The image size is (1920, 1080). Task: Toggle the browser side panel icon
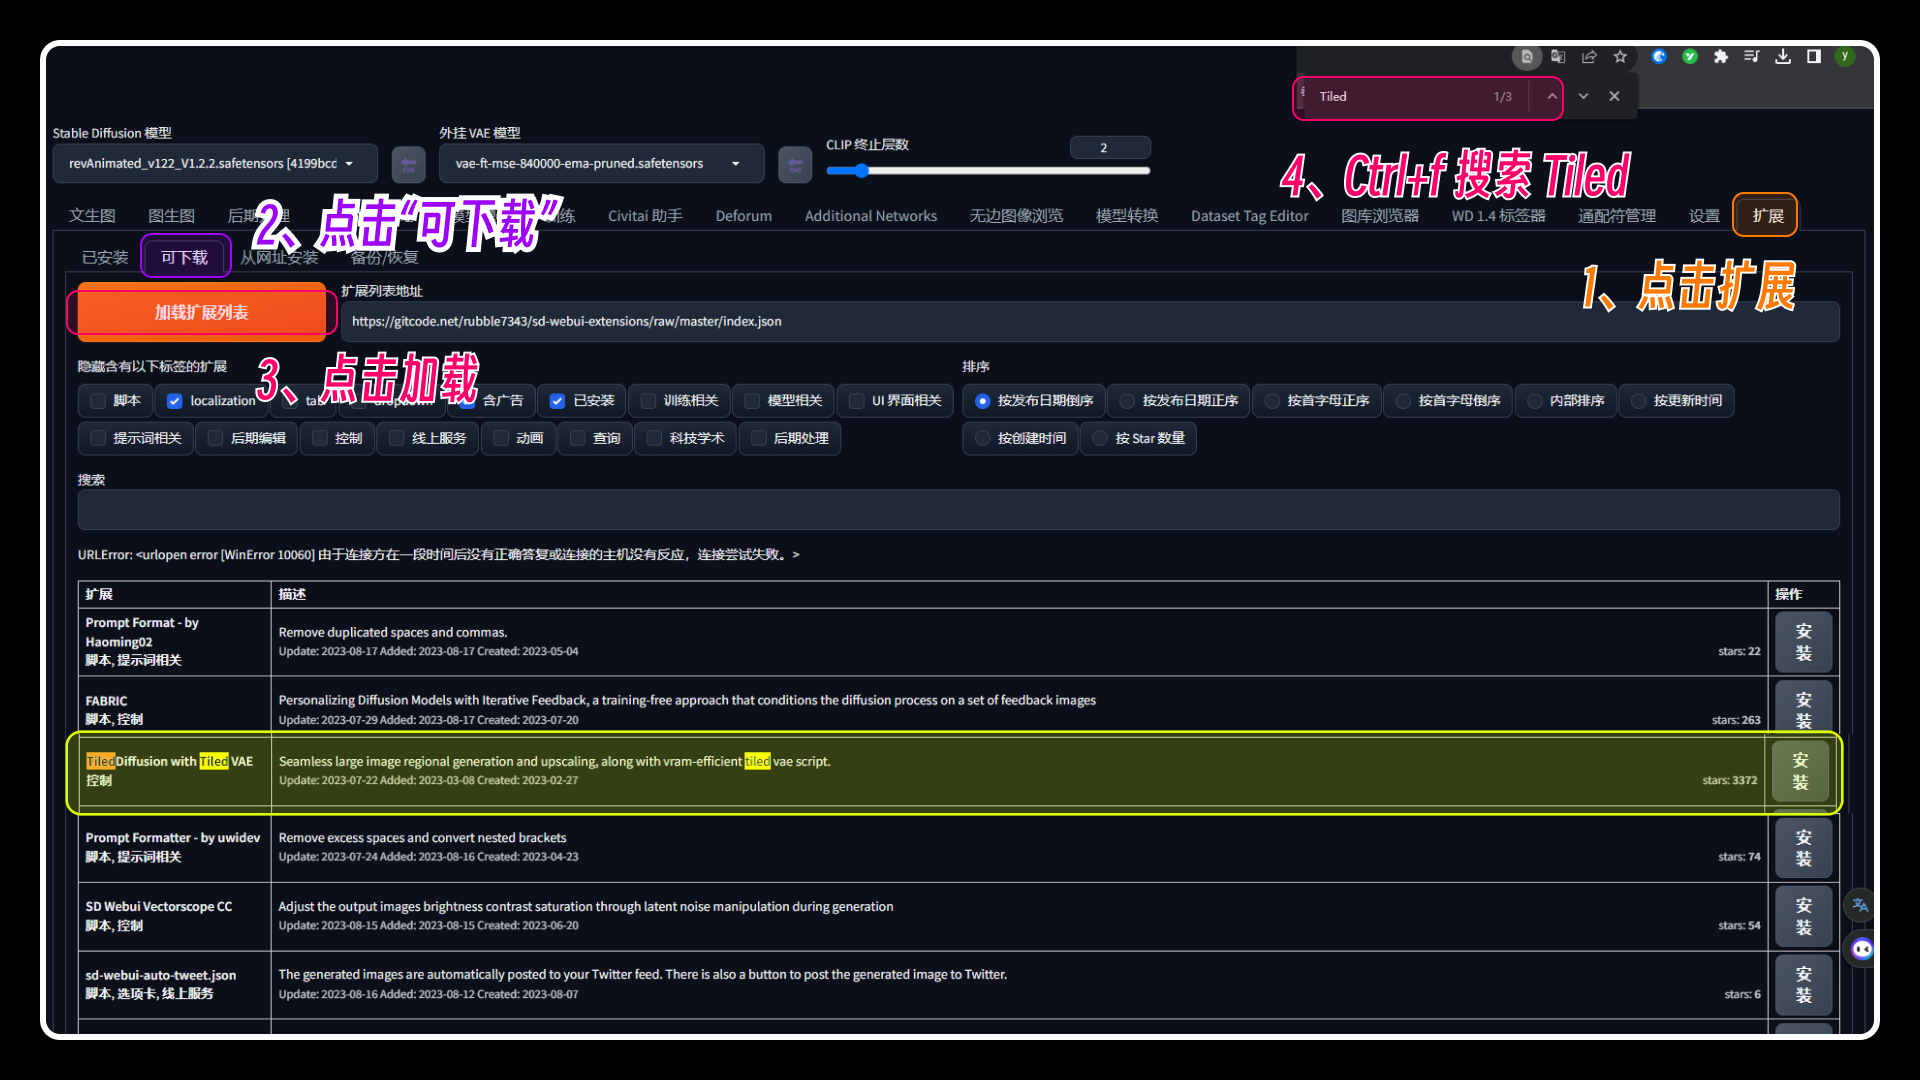point(1814,57)
